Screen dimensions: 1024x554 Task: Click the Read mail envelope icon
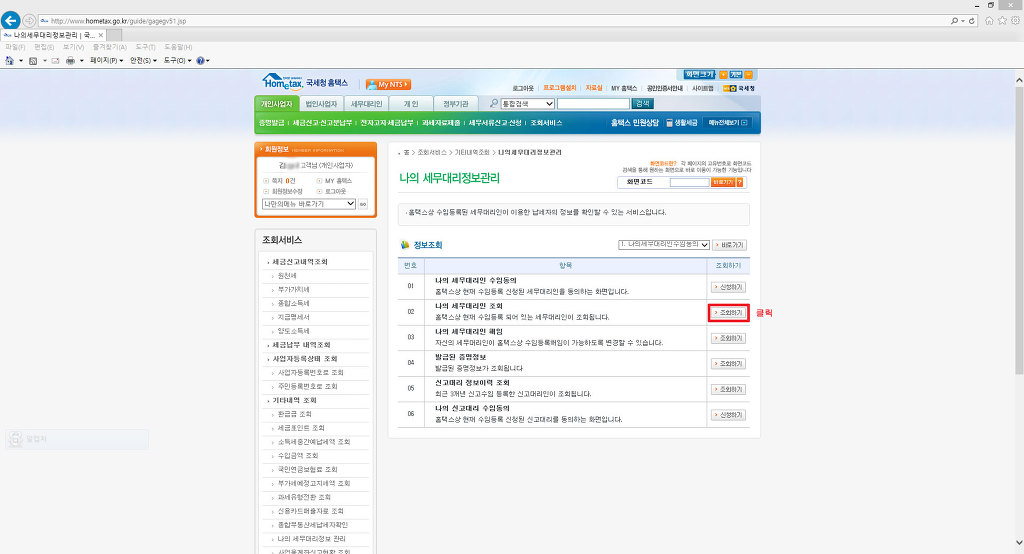[56, 61]
